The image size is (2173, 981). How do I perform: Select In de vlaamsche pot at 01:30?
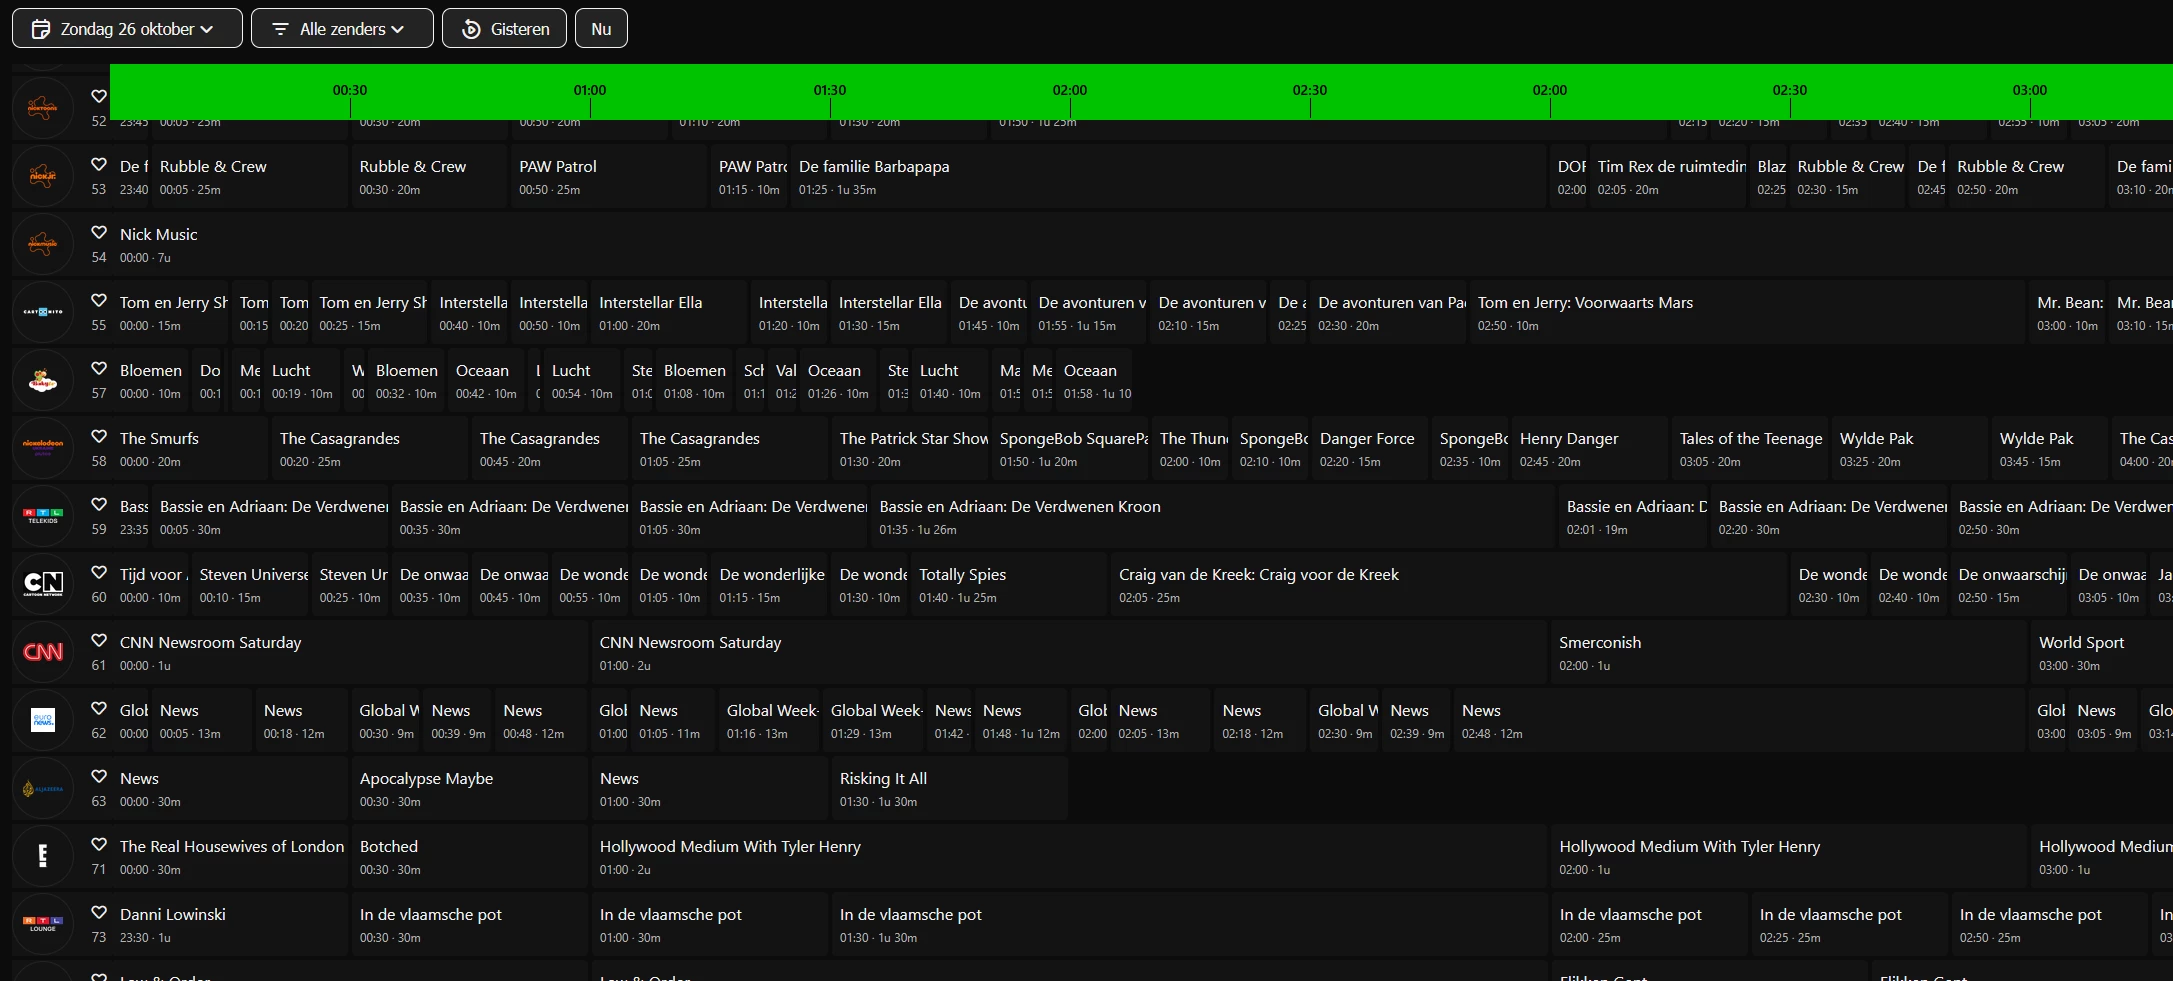tap(1189, 924)
